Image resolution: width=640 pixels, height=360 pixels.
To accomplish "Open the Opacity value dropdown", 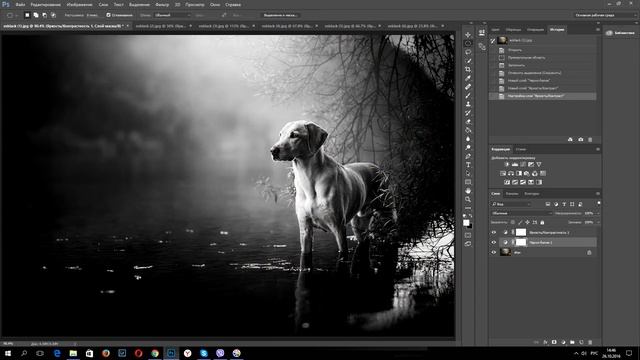I will tap(598, 213).
